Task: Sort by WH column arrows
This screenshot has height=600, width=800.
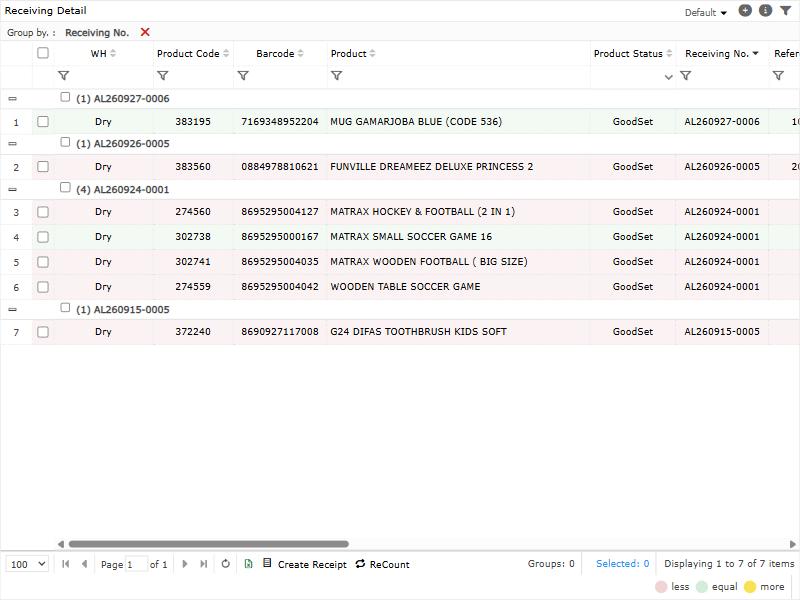Action: point(113,53)
